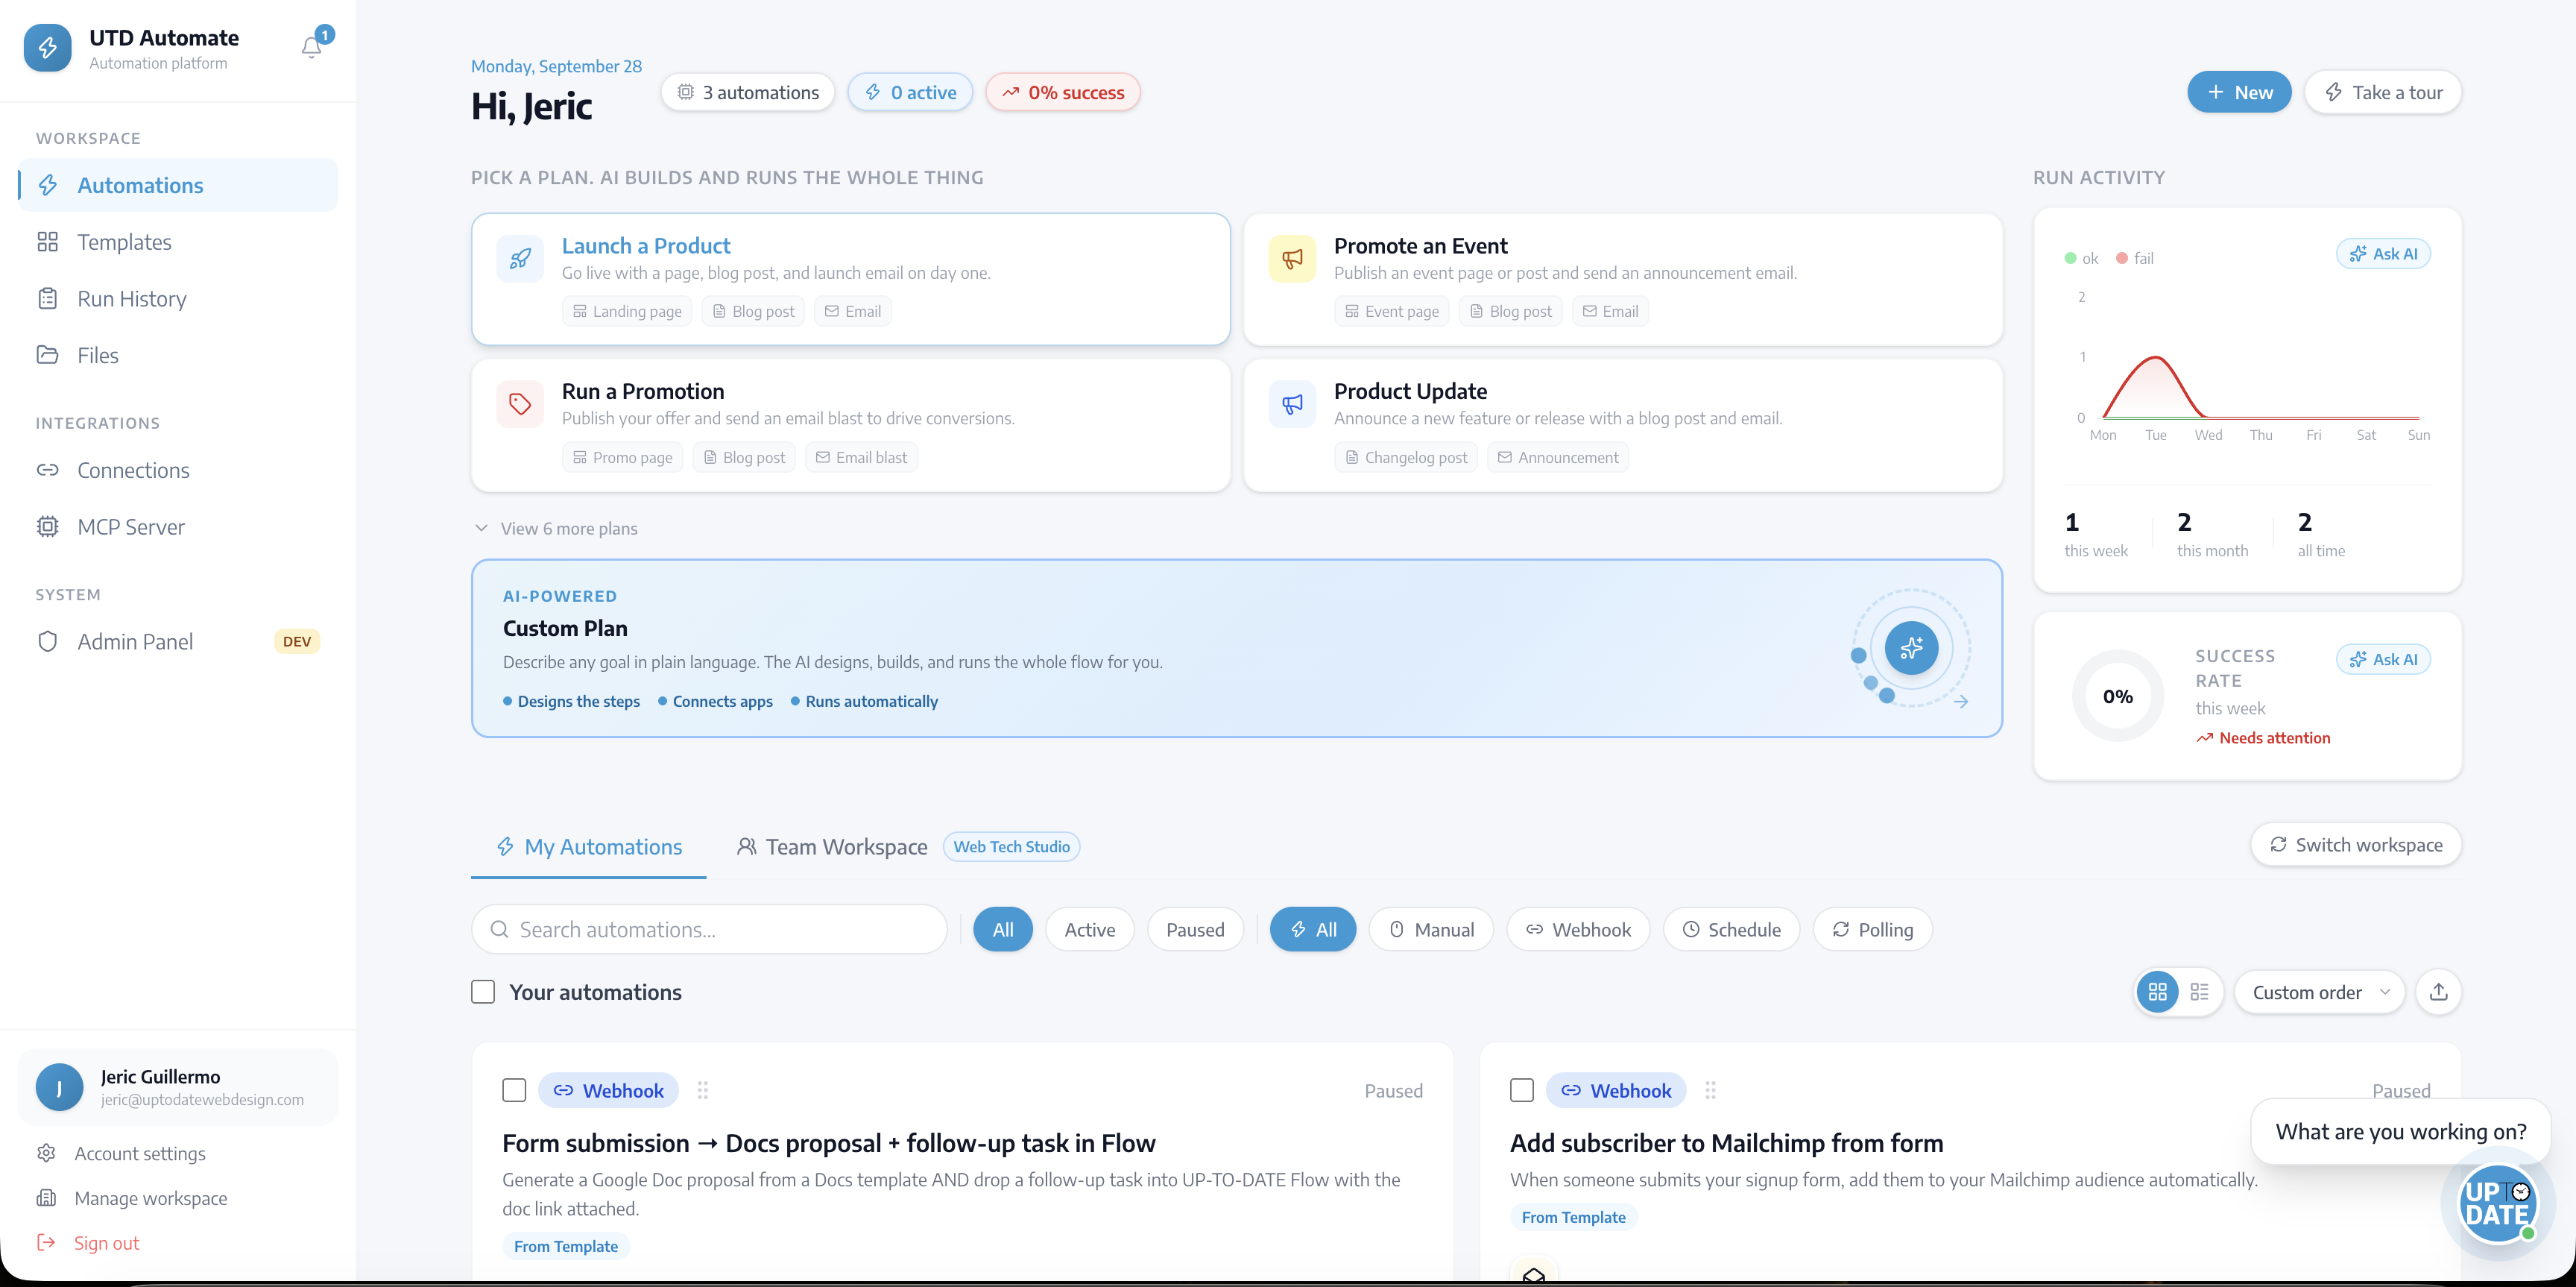Click the Search automations field
This screenshot has width=2576, height=1287.
pos(709,930)
